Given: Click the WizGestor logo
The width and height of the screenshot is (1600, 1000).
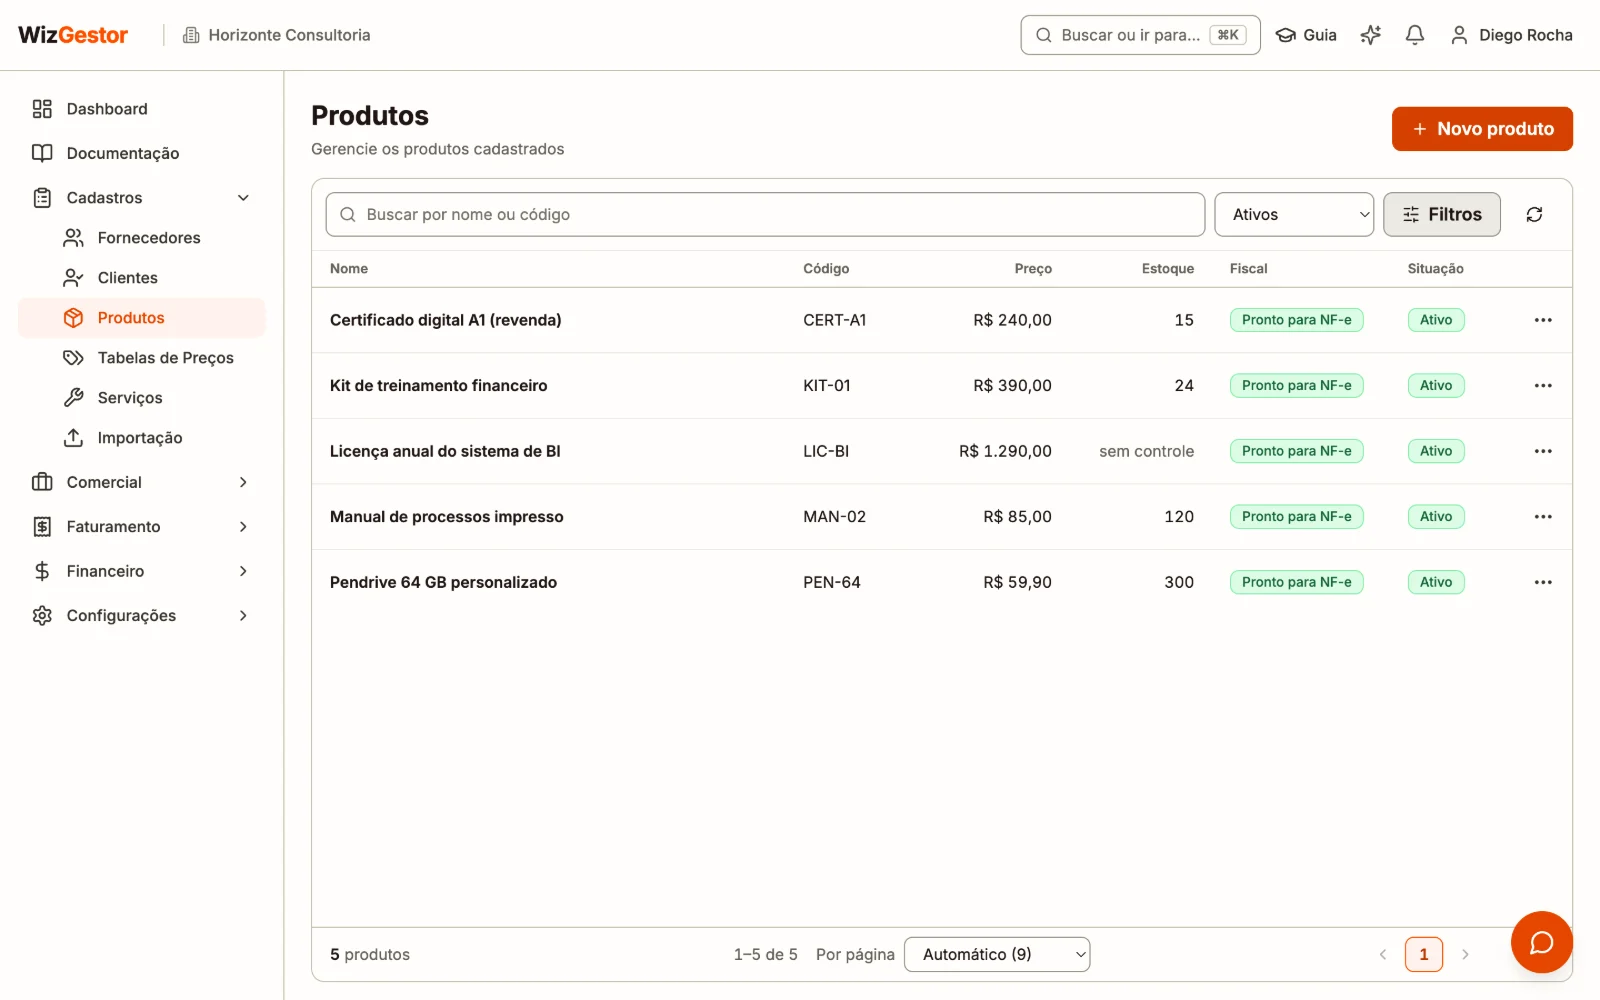Looking at the screenshot, I should click(73, 35).
